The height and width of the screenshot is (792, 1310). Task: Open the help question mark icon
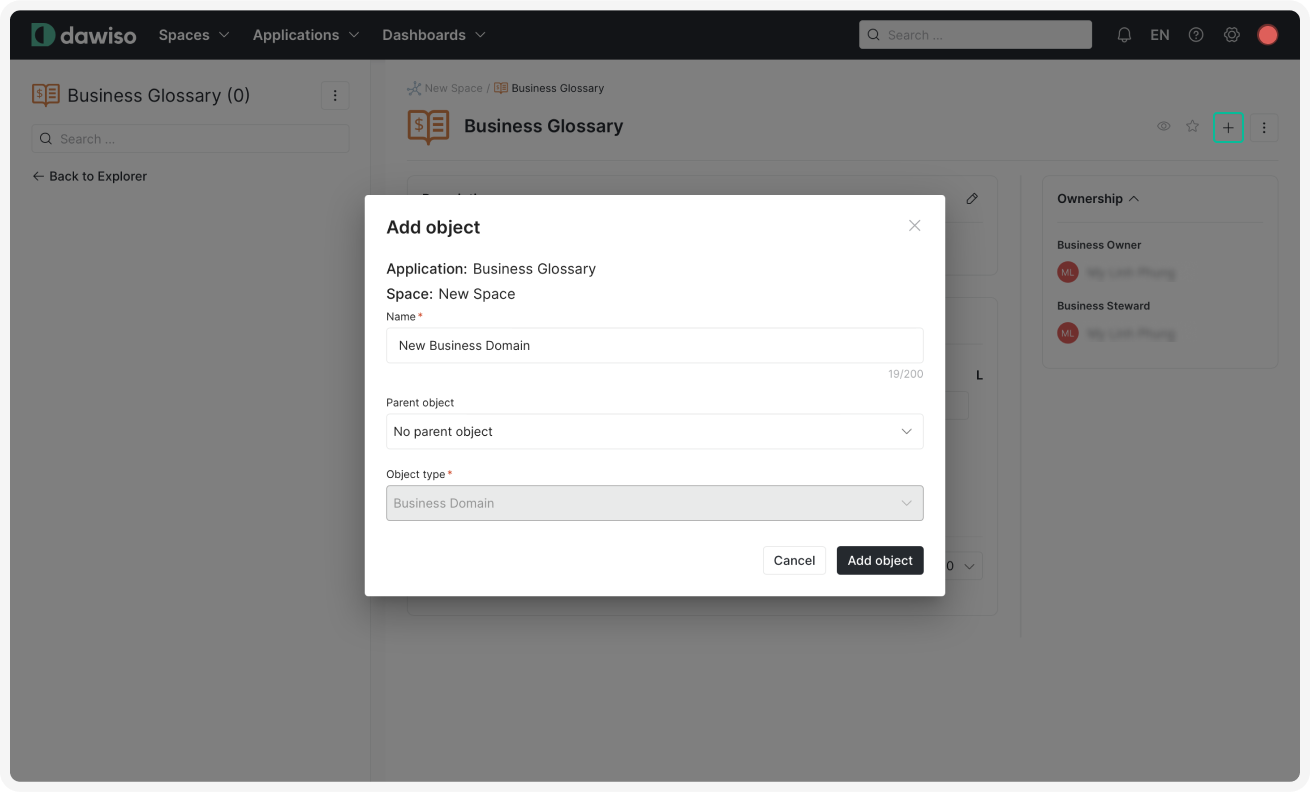pos(1196,34)
